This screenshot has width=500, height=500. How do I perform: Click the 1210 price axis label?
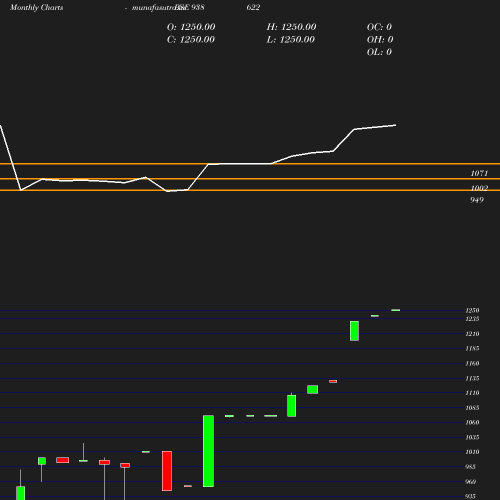click(472, 334)
